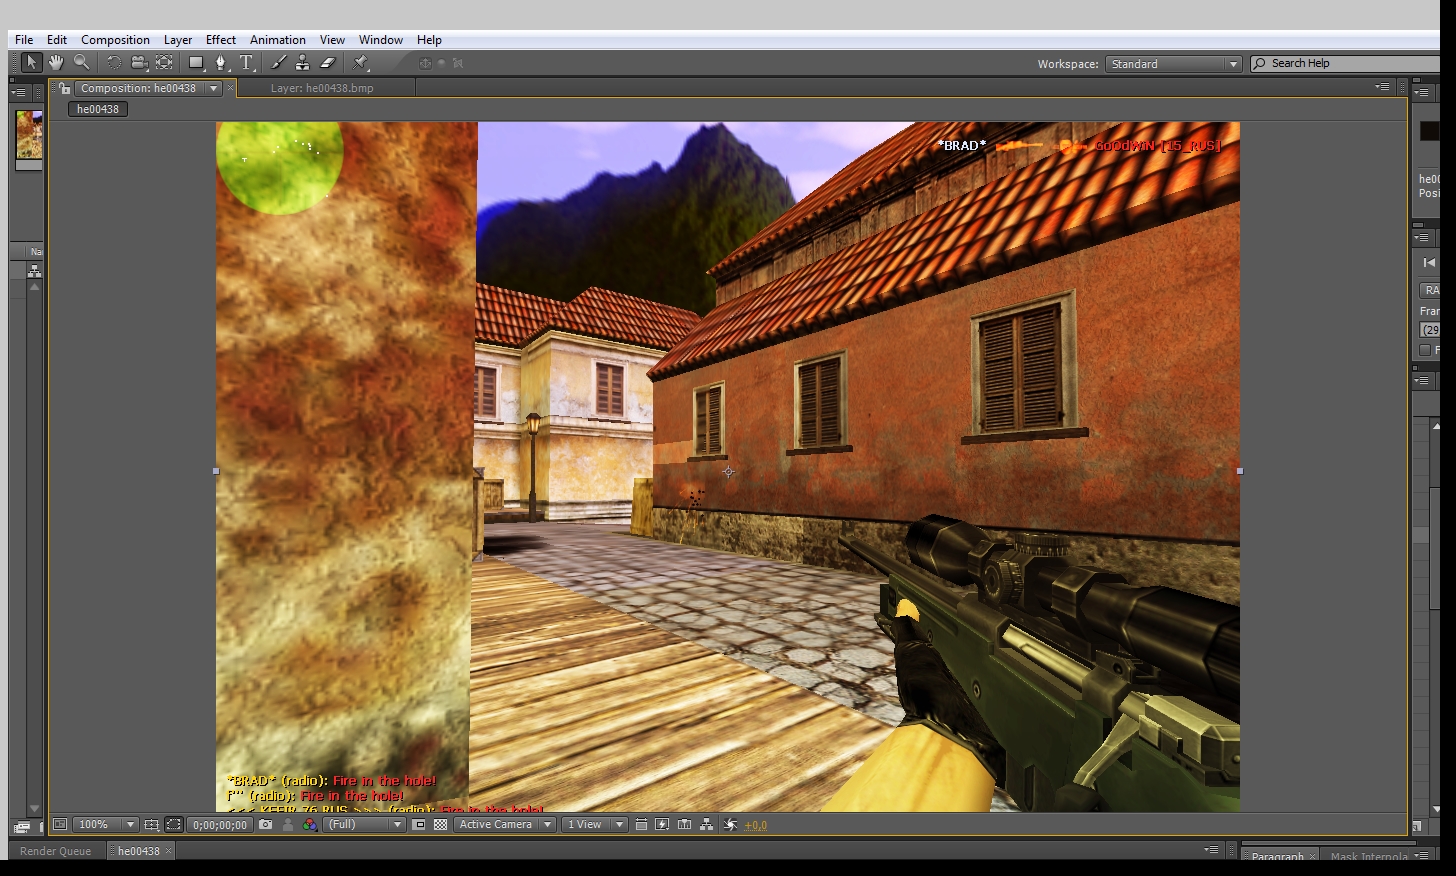
Task: Open the Resolution (Full) dropdown
Action: pos(364,825)
